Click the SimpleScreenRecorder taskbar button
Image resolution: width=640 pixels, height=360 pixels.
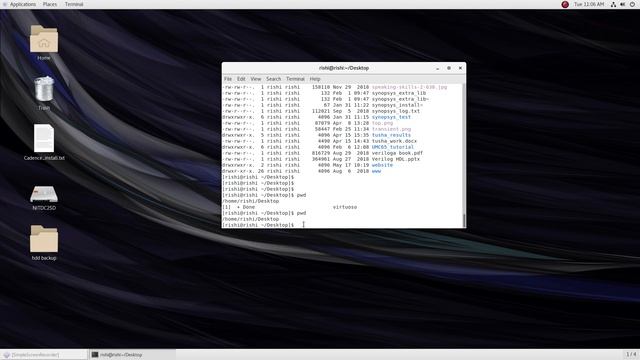[x=44, y=355]
